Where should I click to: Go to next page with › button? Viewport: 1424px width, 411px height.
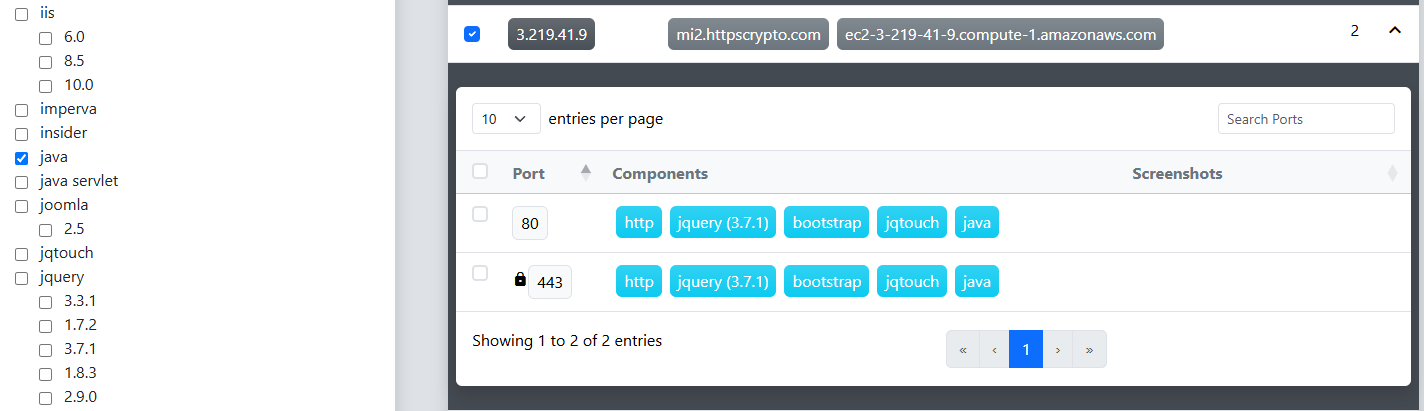(1058, 349)
